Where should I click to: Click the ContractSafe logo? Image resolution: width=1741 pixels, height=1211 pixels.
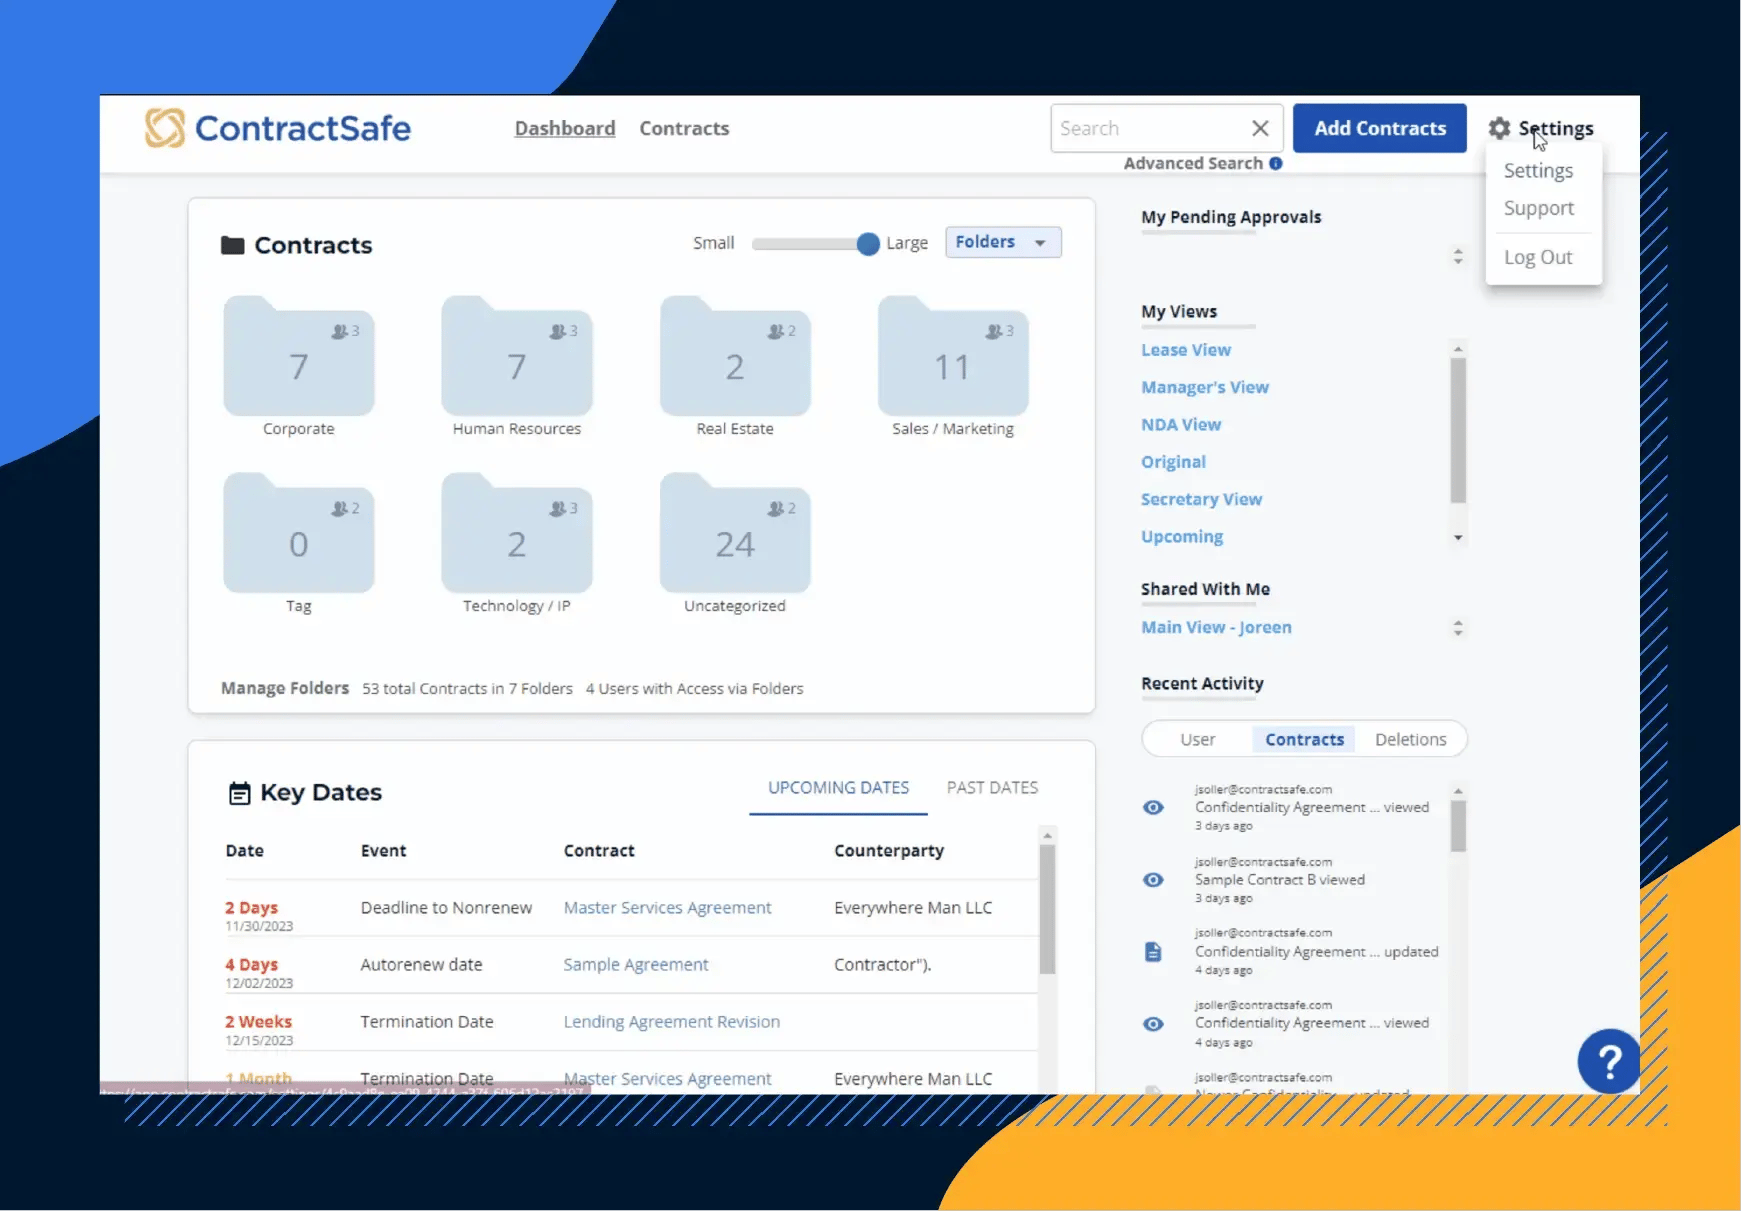coord(278,128)
